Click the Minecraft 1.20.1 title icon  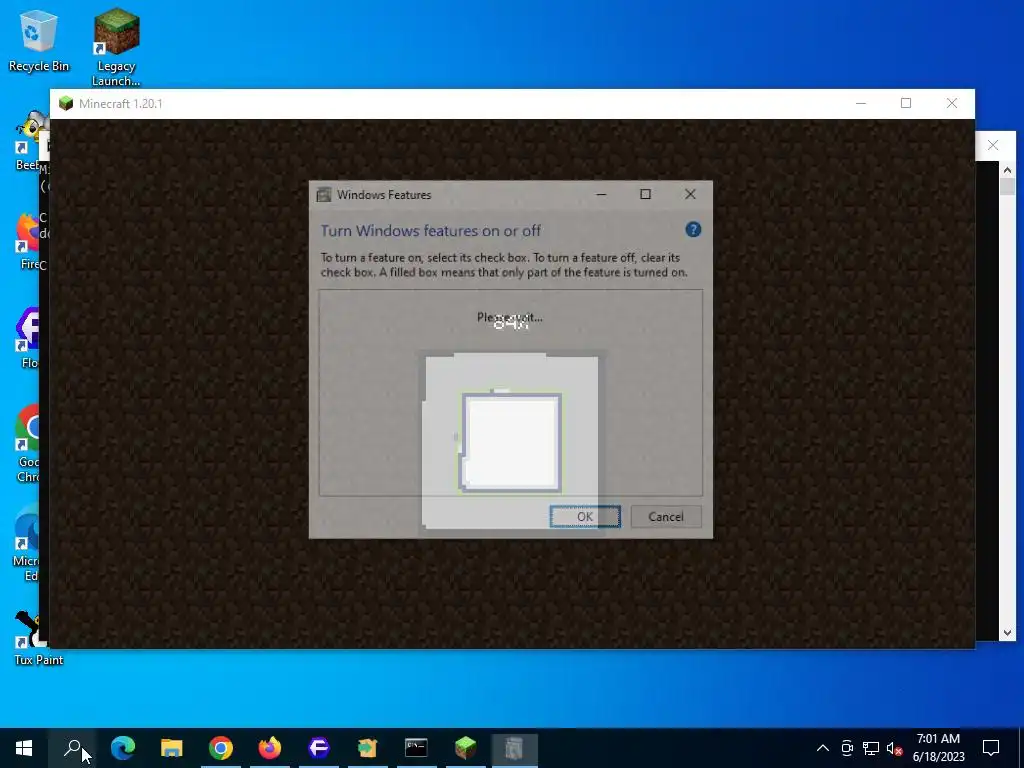click(x=66, y=104)
